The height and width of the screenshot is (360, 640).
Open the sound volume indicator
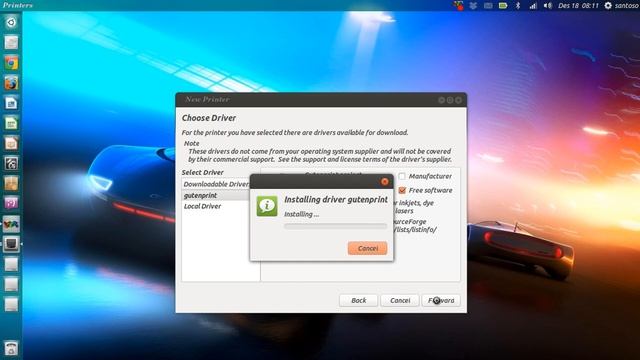548,6
